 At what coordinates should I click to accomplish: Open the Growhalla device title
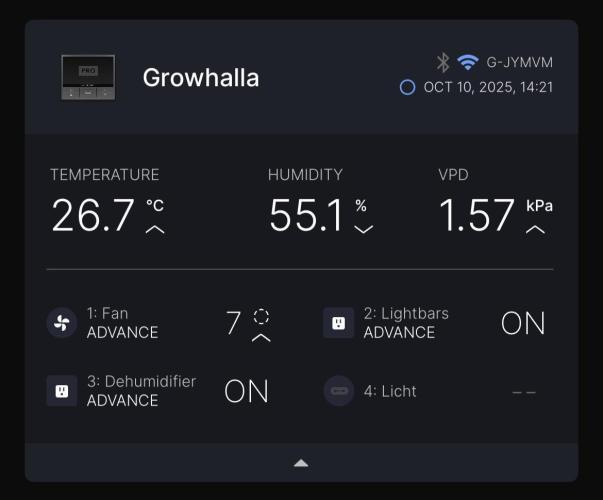(201, 78)
